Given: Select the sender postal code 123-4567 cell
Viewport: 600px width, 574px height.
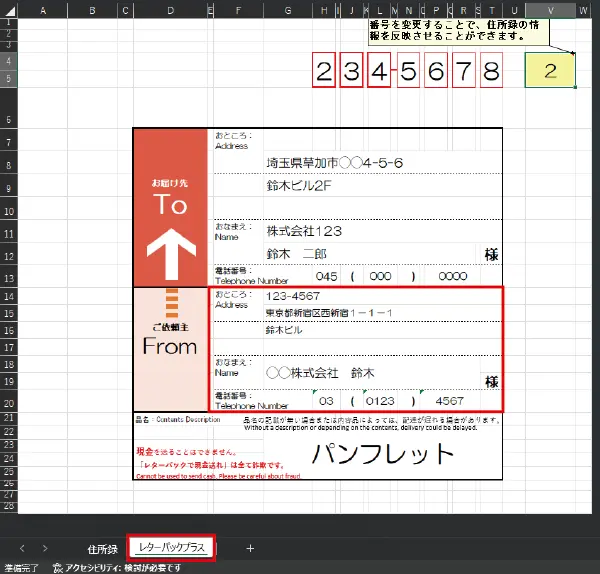Looking at the screenshot, I should 292,296.
